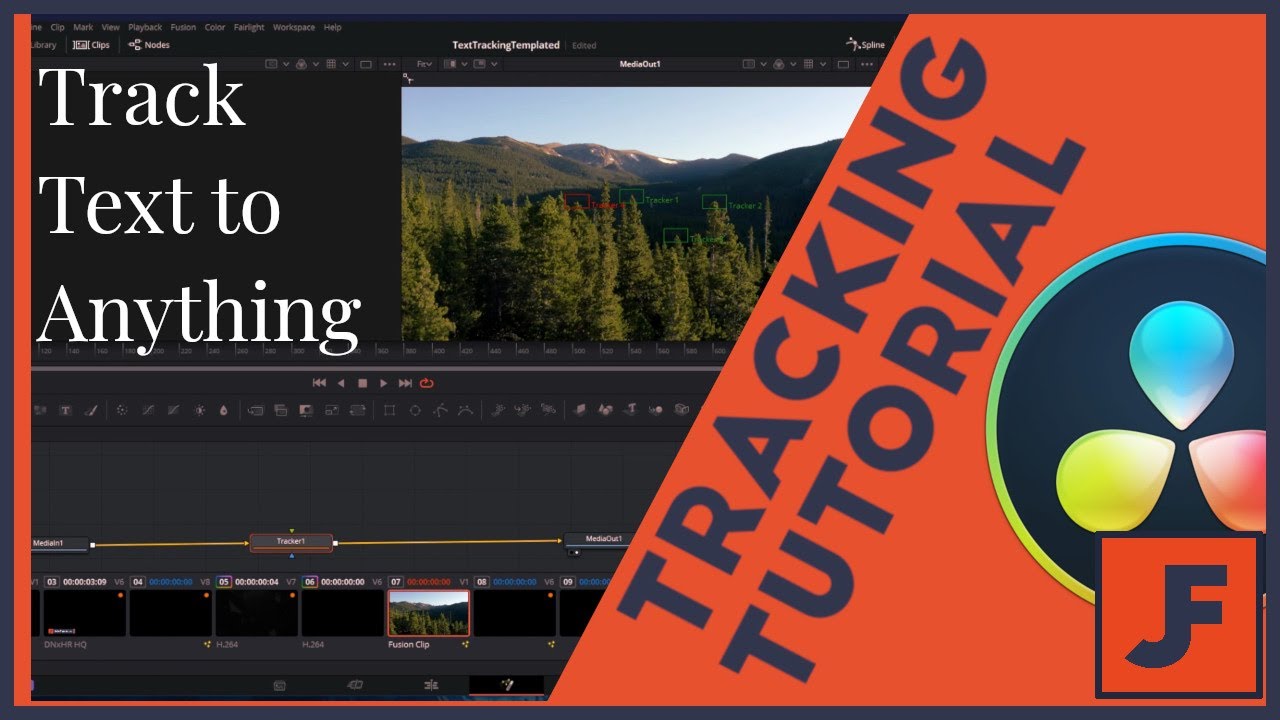
Task: Select the Paint brush tool
Action: pos(90,410)
